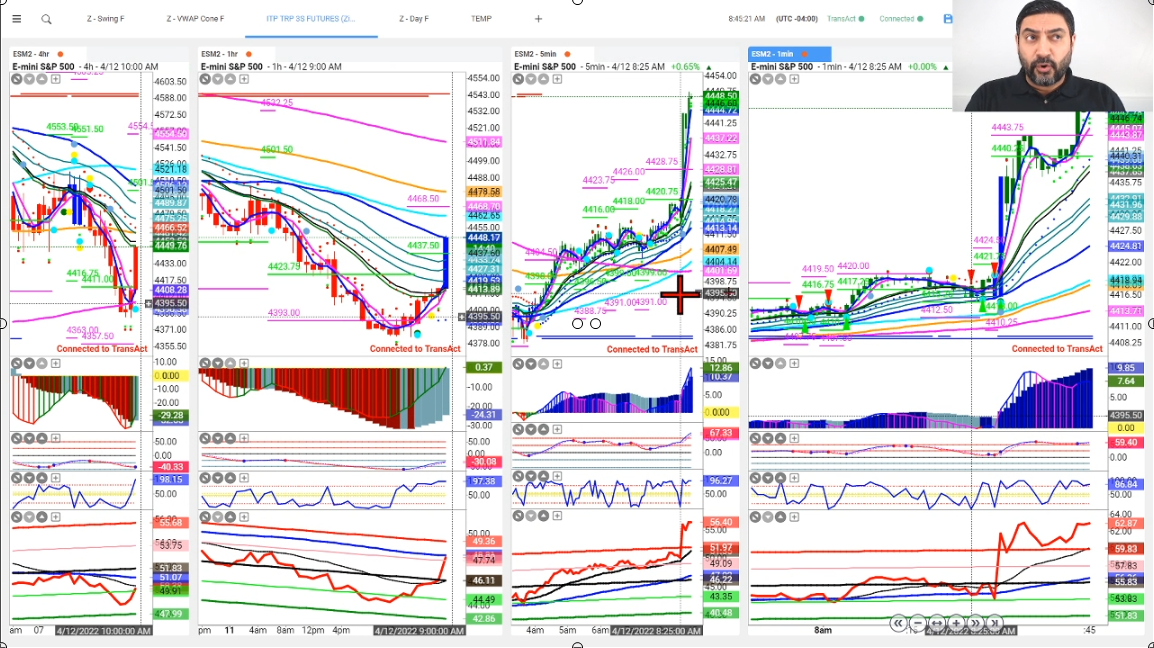
Task: Add a new workspace with plus button
Action: [538, 19]
